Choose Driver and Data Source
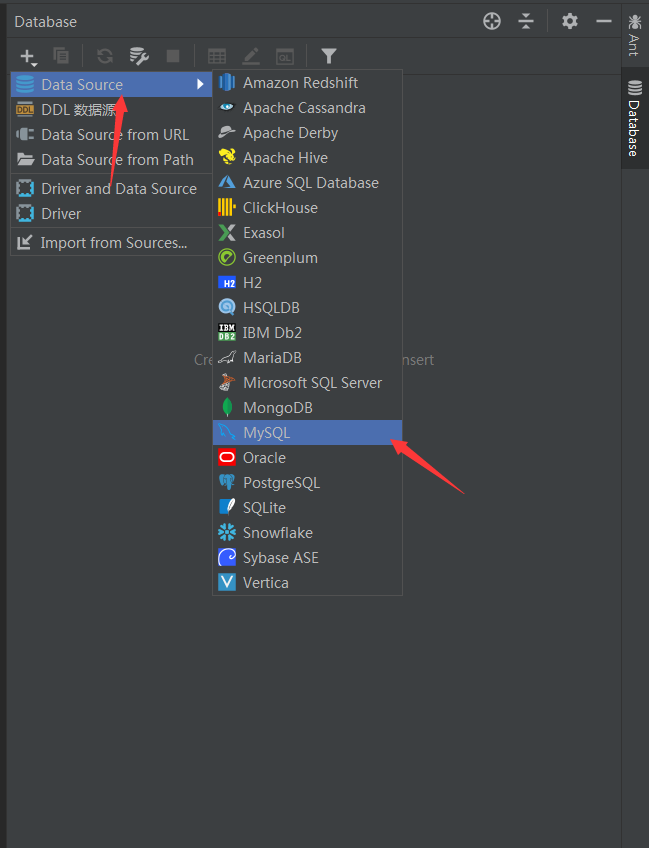 point(111,189)
